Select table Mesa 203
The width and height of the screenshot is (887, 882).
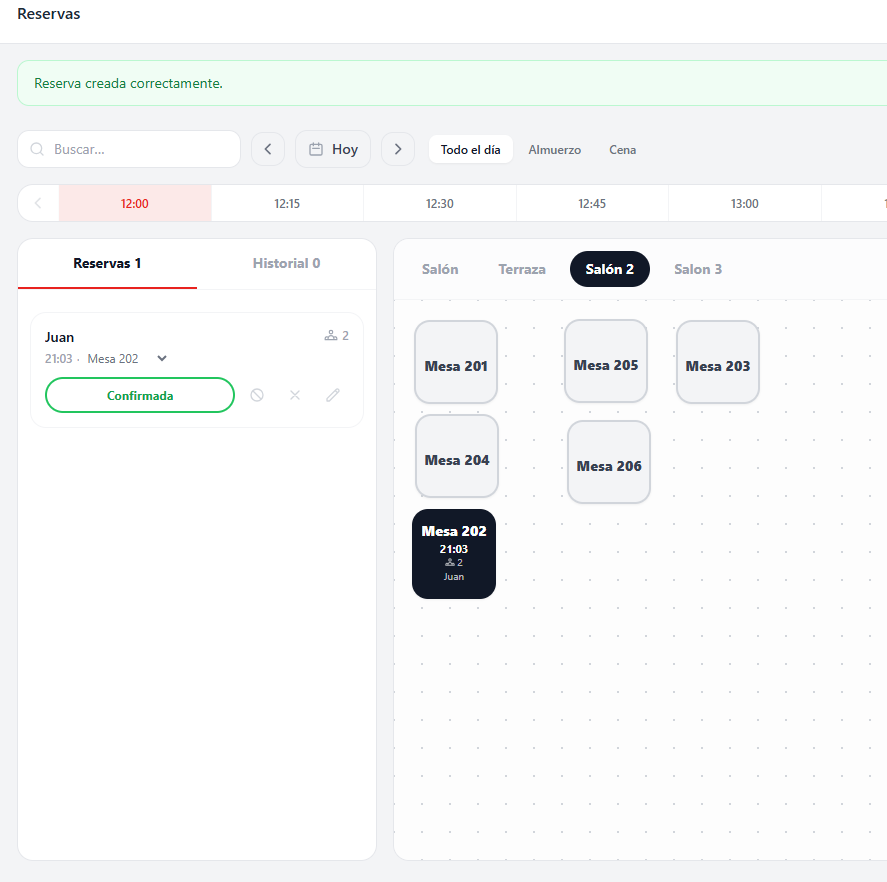point(718,362)
